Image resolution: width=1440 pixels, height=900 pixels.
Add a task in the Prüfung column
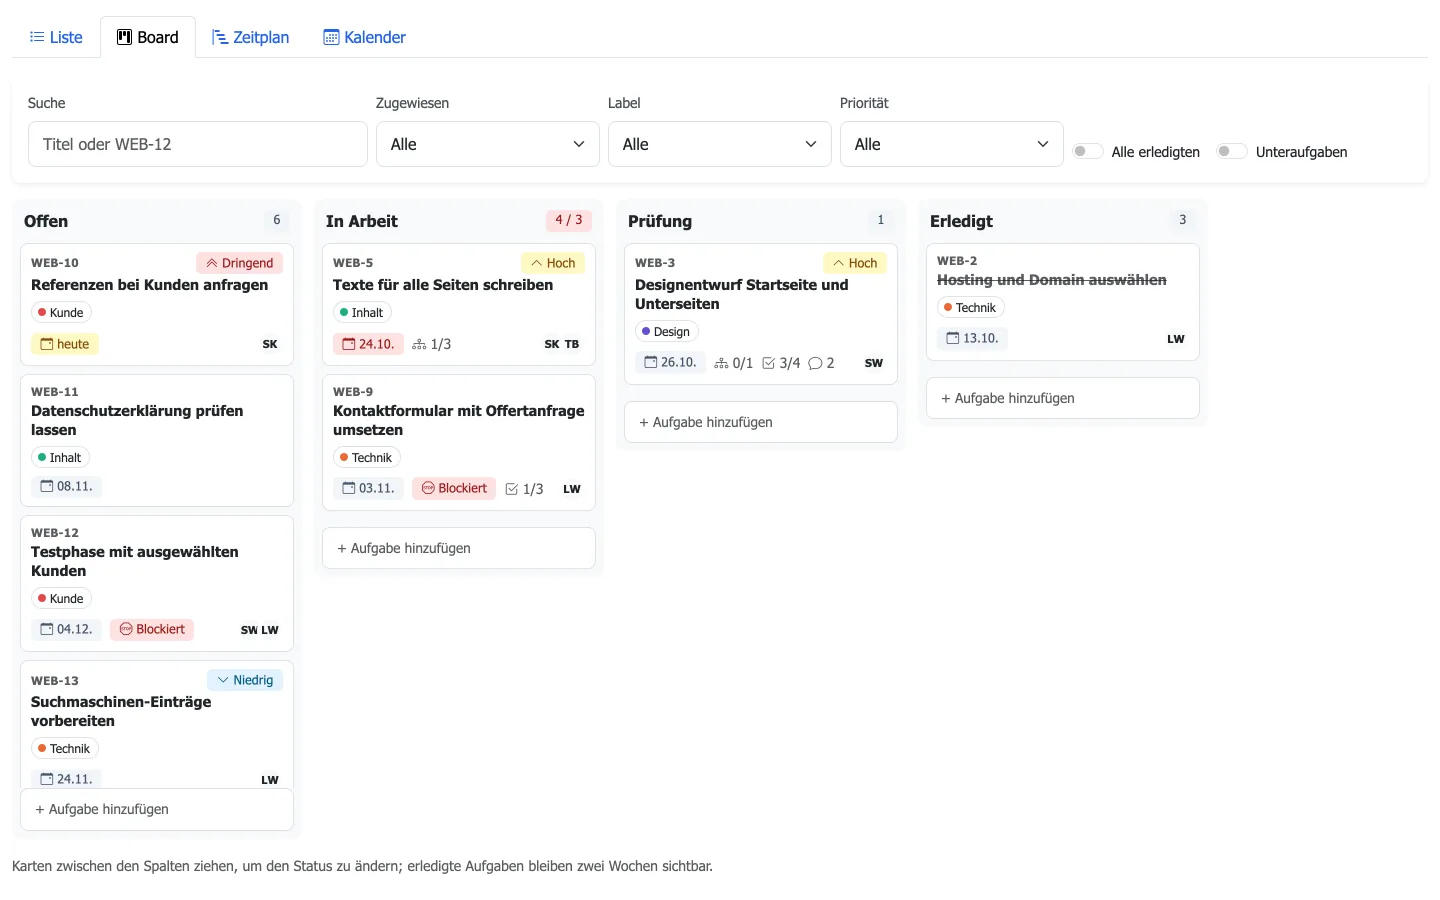761,422
